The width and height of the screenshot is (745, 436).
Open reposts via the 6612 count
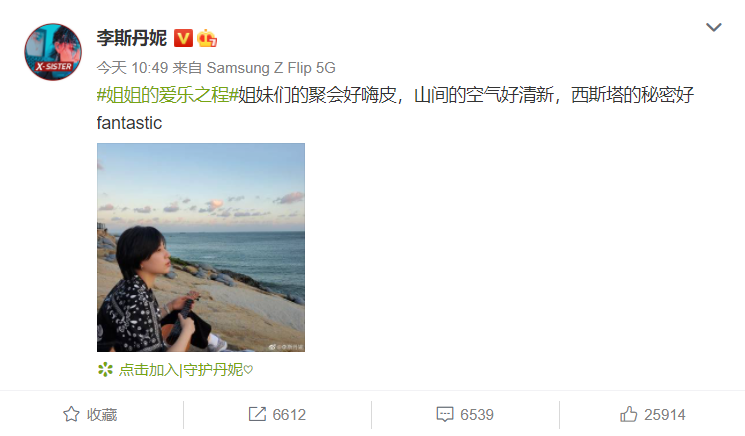289,415
